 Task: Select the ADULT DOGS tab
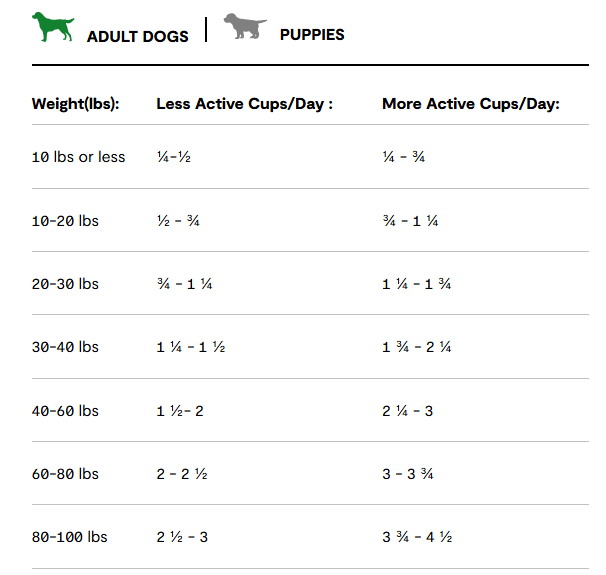pos(137,36)
